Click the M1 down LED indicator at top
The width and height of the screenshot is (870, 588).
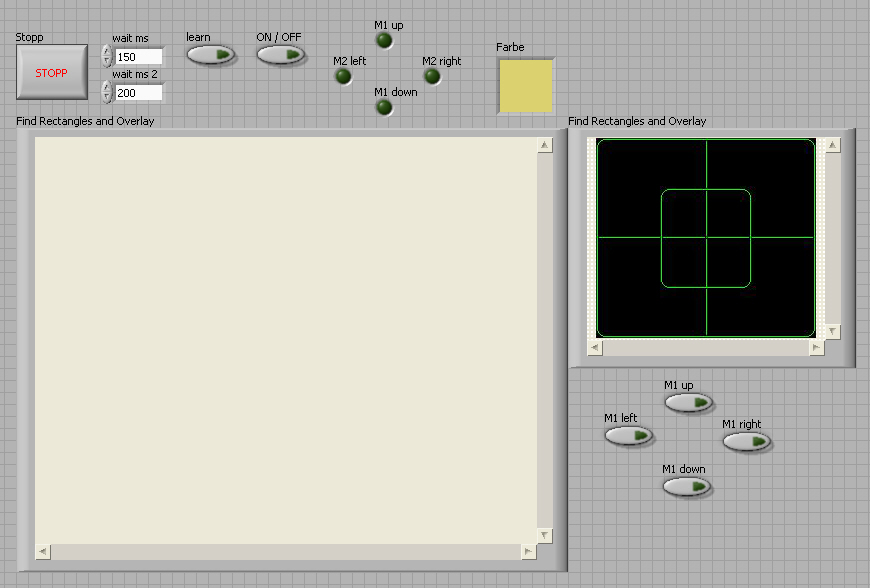pos(384,107)
